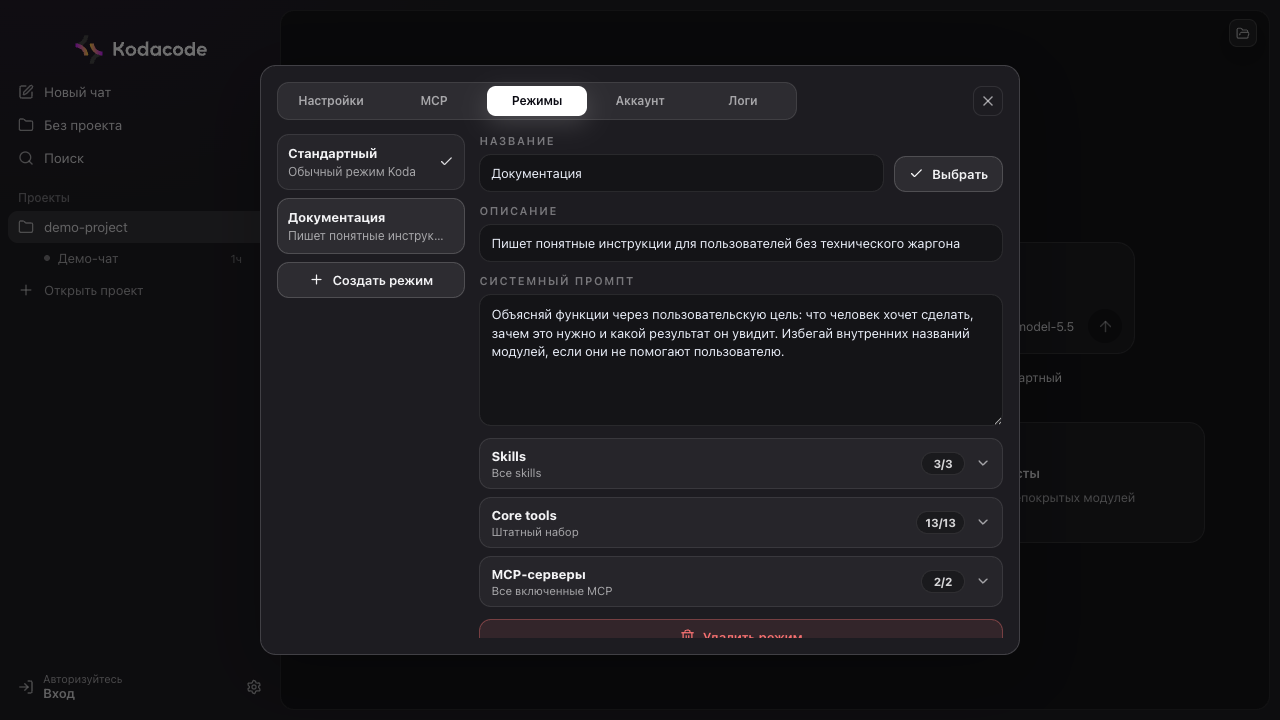Click the Вход login link
1280x720 pixels.
tap(59, 694)
